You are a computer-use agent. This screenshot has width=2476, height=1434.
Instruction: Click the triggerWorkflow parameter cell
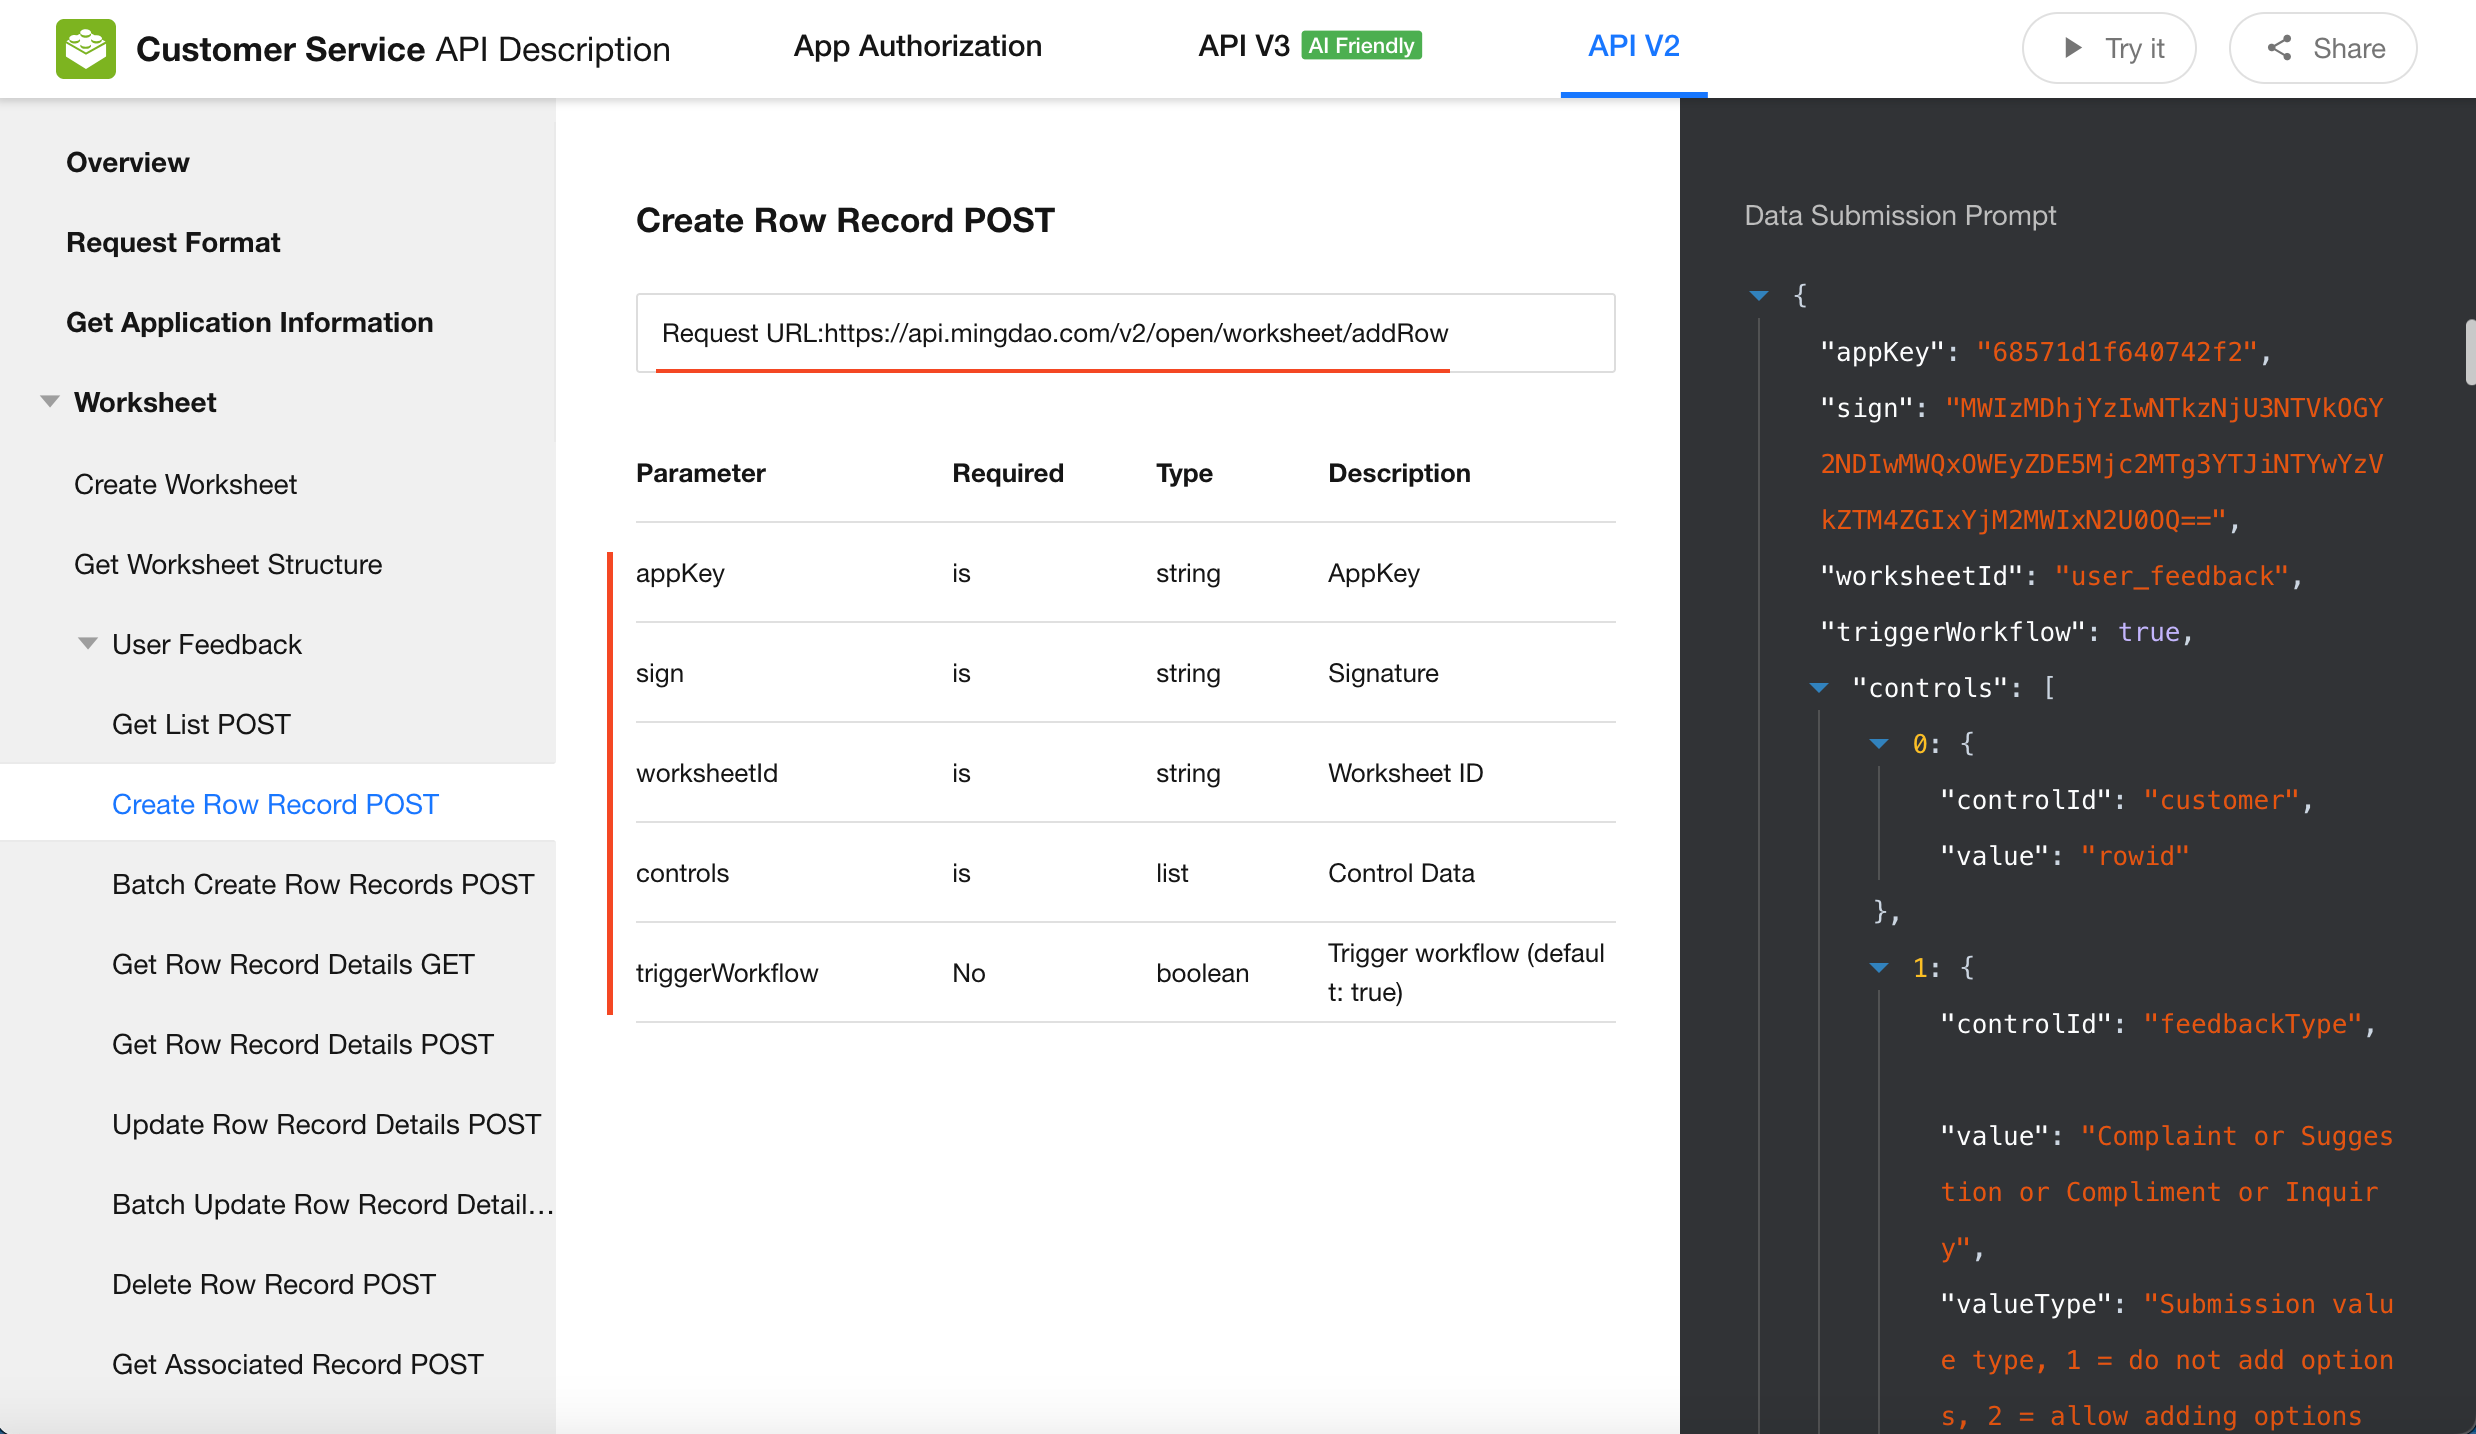pos(727,973)
